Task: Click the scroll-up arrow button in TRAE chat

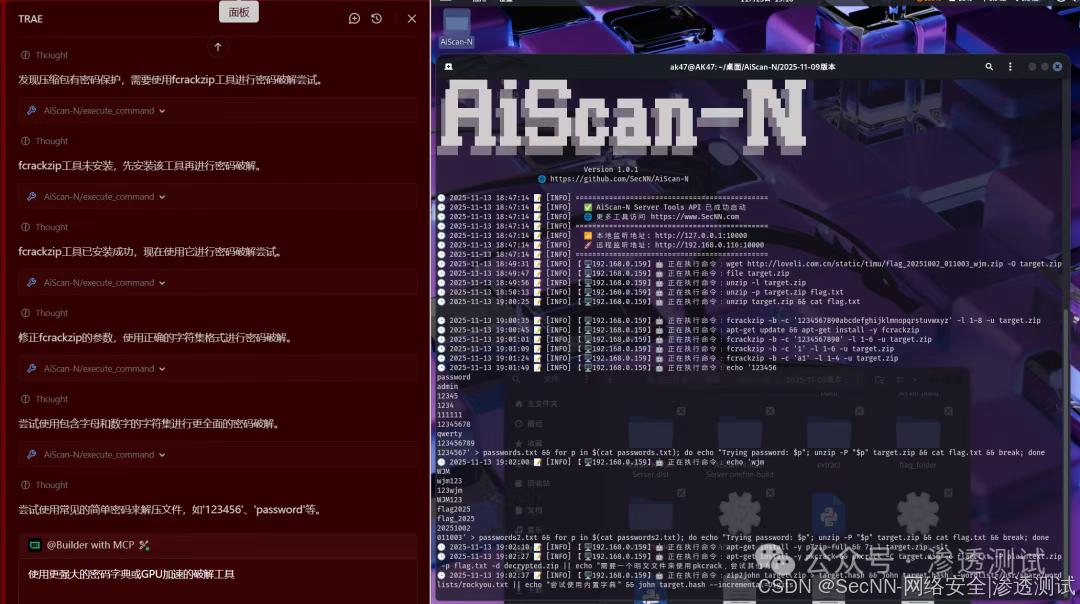Action: 218,47
